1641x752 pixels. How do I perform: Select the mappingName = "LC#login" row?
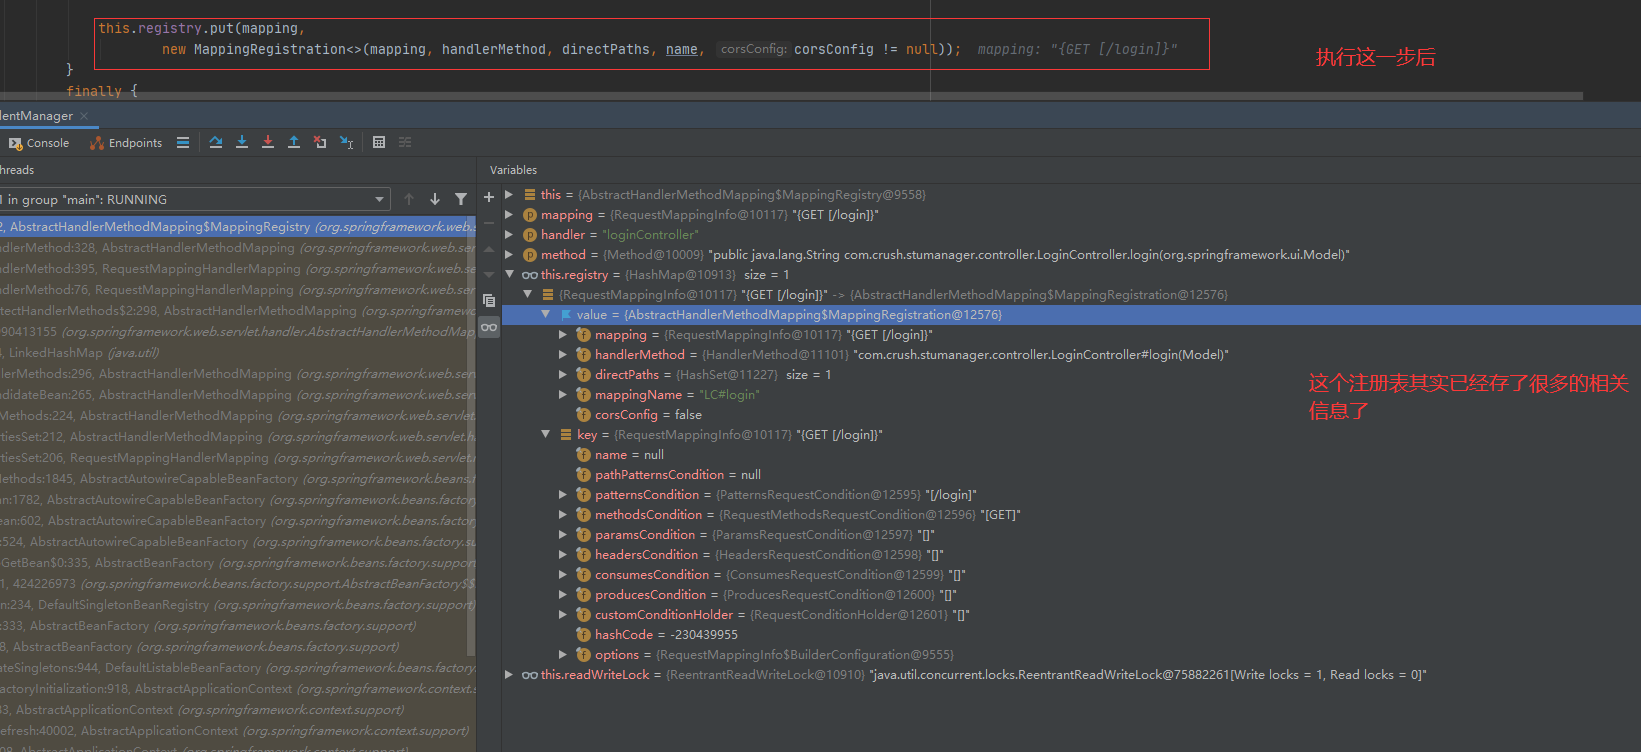pos(1070,394)
